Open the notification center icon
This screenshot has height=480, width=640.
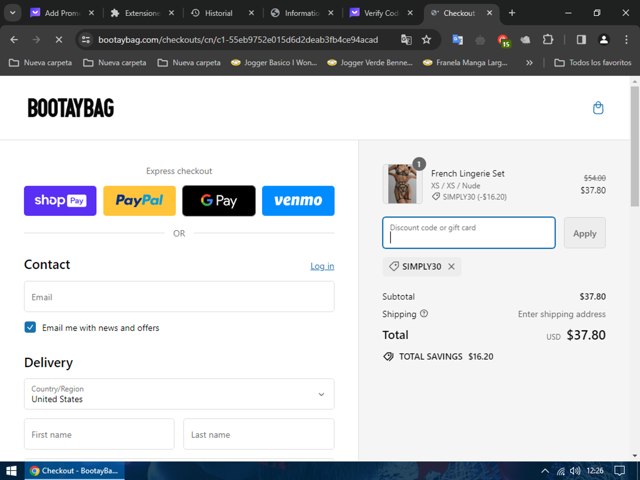620,471
